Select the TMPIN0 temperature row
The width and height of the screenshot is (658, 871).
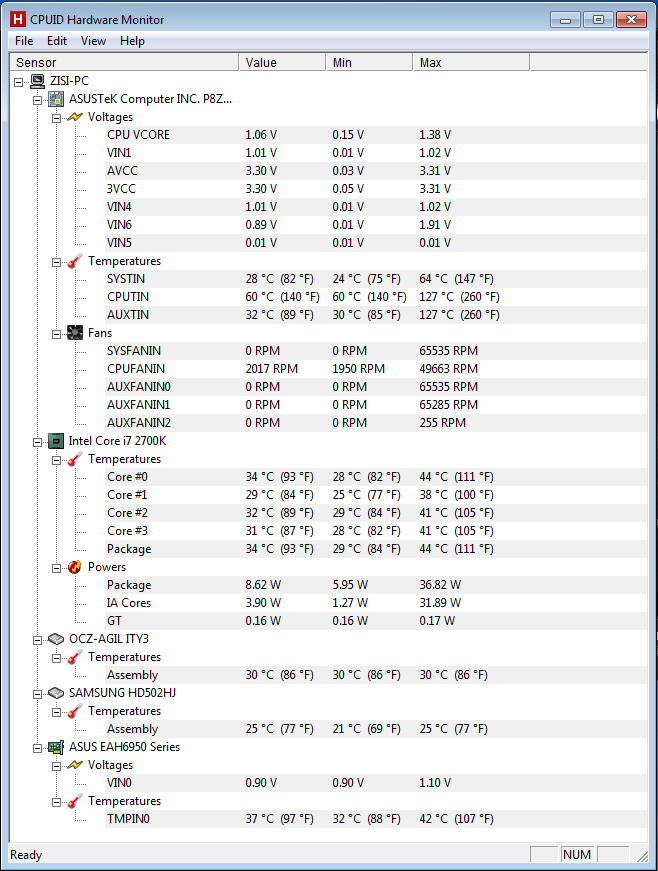pos(376,819)
